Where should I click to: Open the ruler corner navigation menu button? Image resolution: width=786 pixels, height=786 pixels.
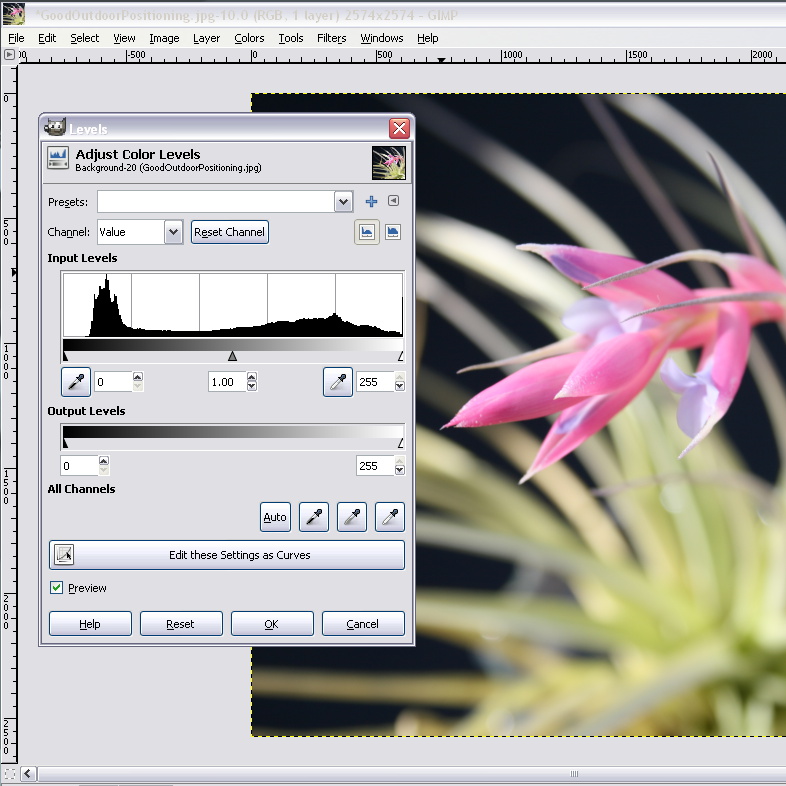(x=9, y=54)
